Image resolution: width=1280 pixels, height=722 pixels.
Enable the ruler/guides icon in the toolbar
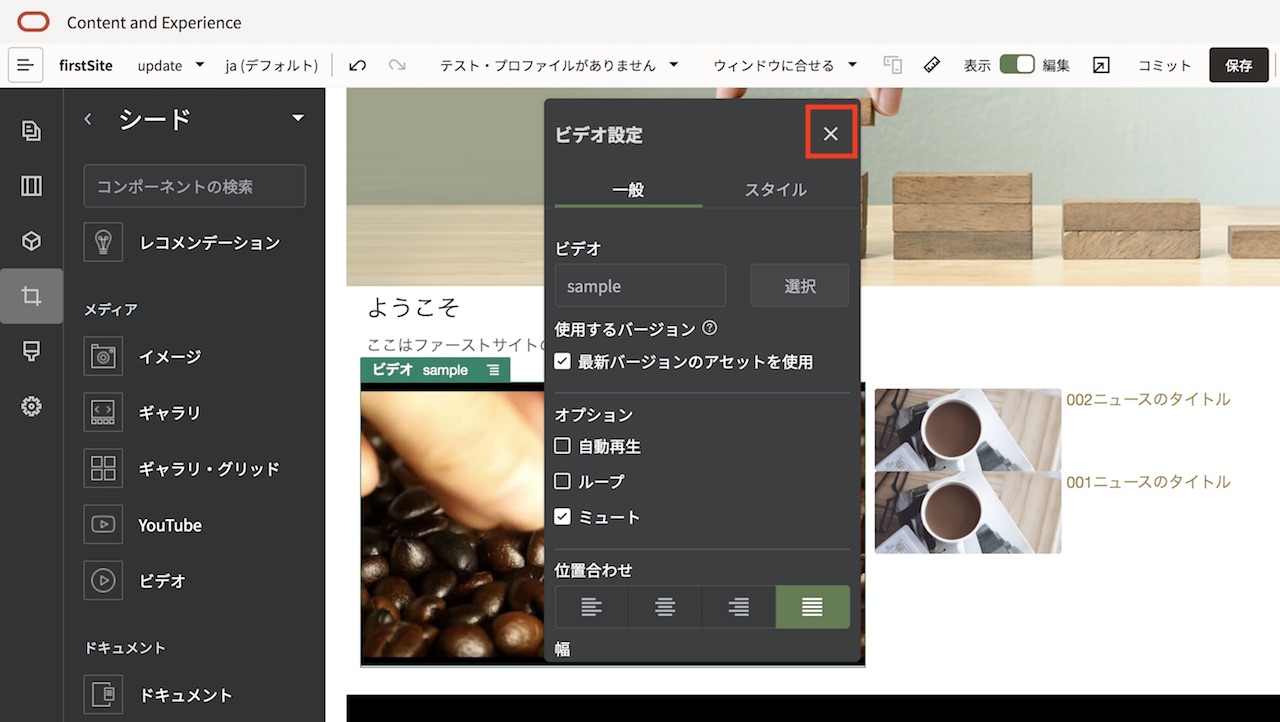931,64
